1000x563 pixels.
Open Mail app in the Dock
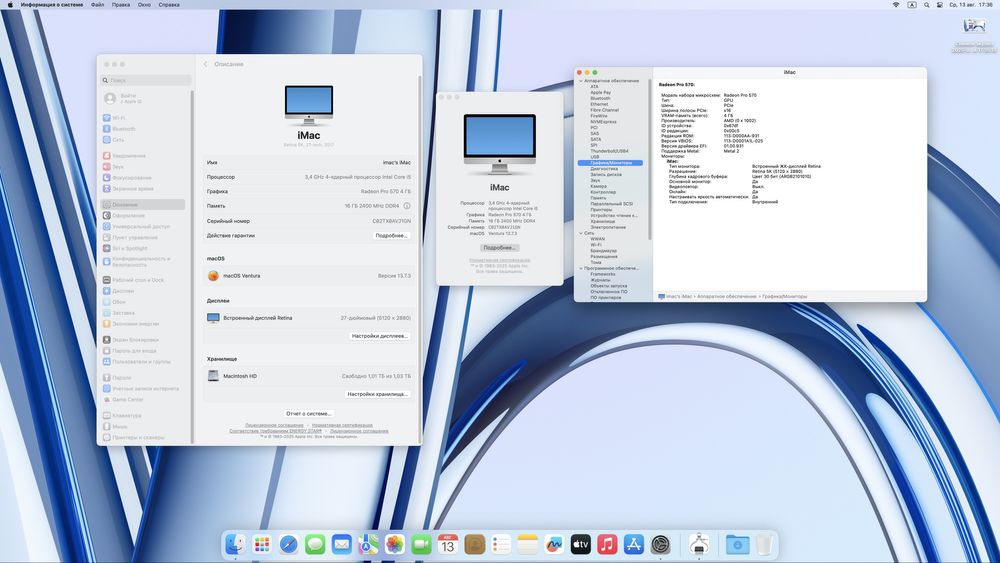click(342, 545)
